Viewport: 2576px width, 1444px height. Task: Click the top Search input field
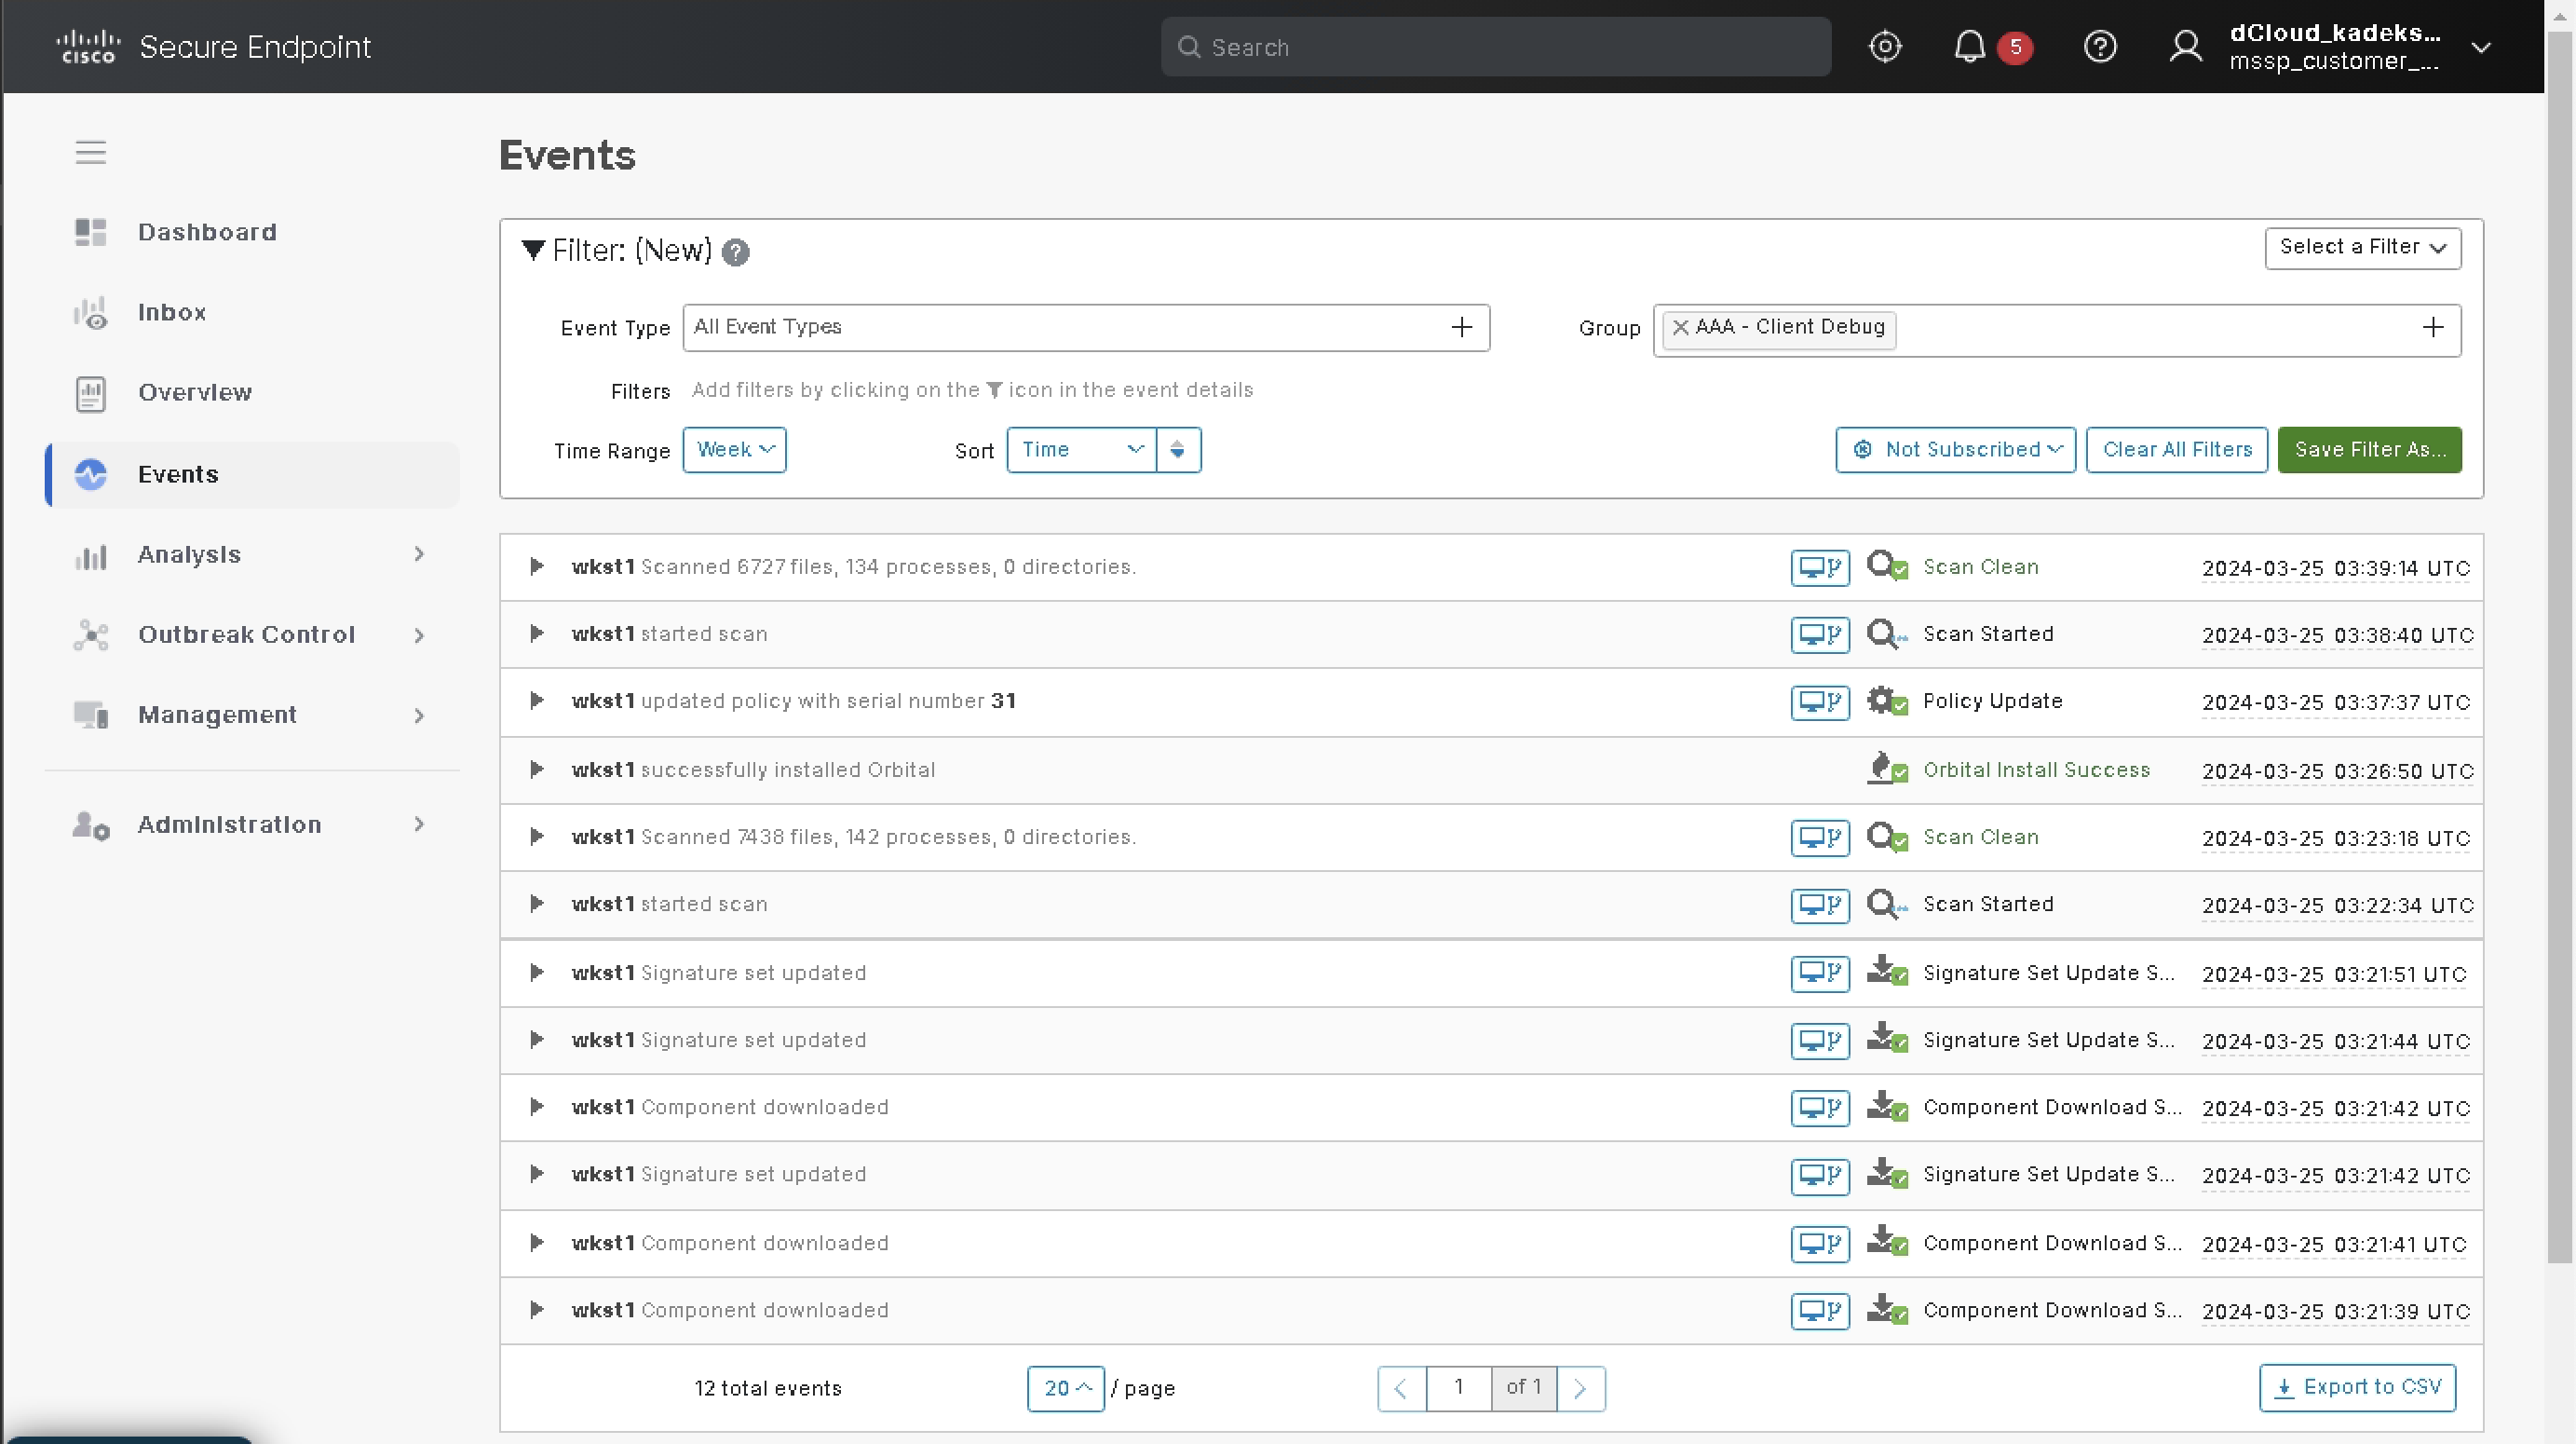pyautogui.click(x=1495, y=47)
